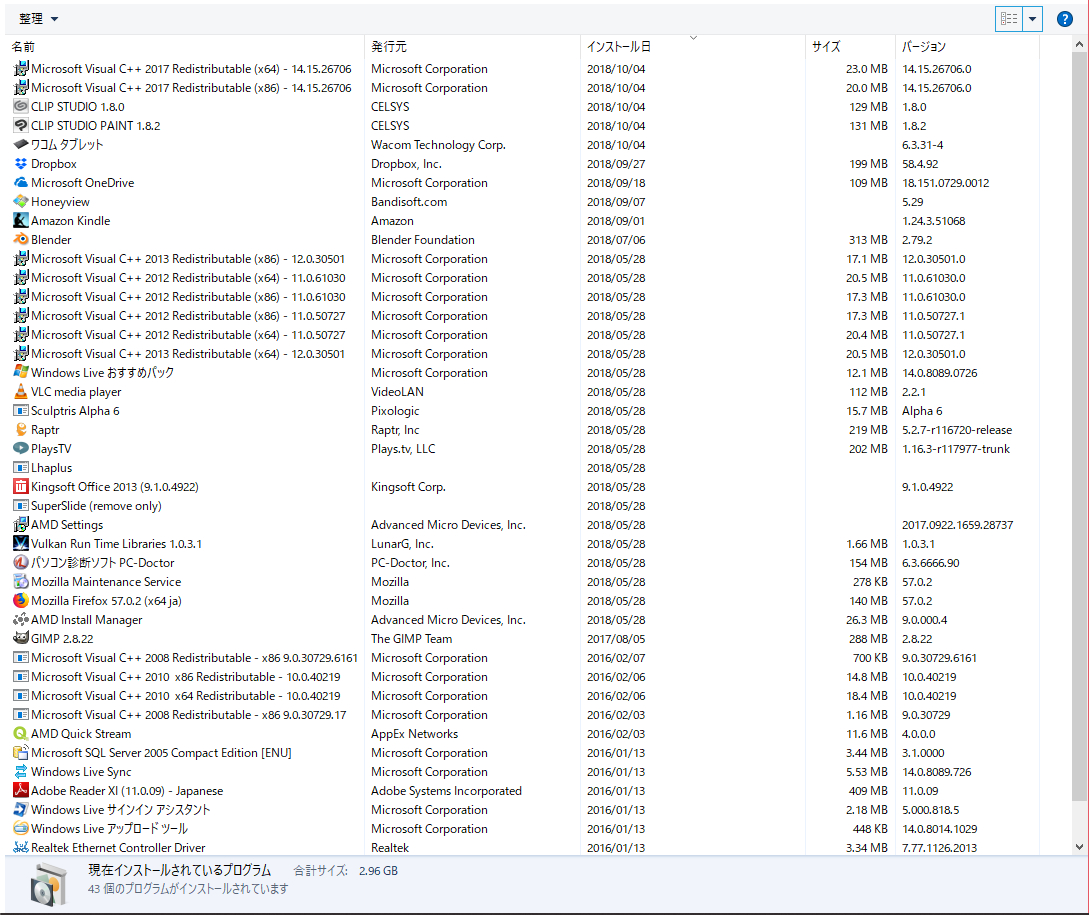Click the install date 2017/08/05
The width and height of the screenshot is (1089, 915).
point(616,638)
